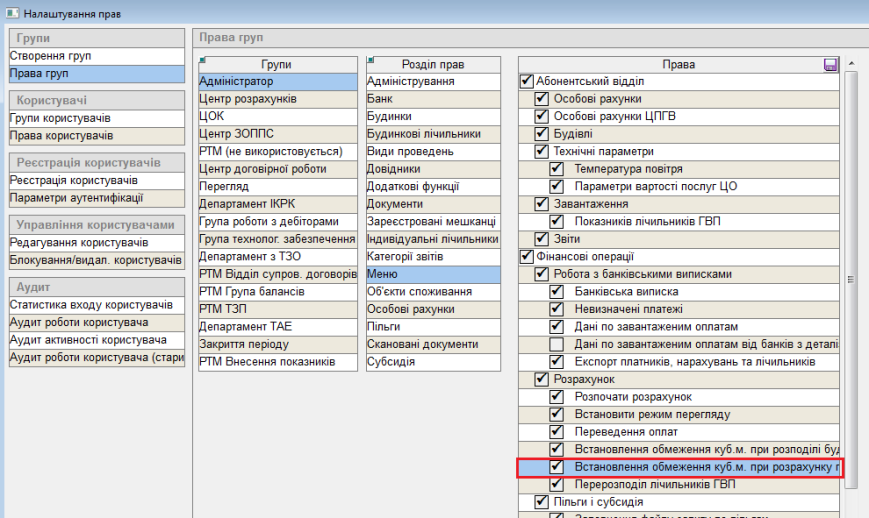Open Створення груп in left menu
The height and width of the screenshot is (518, 869).
pos(50,57)
